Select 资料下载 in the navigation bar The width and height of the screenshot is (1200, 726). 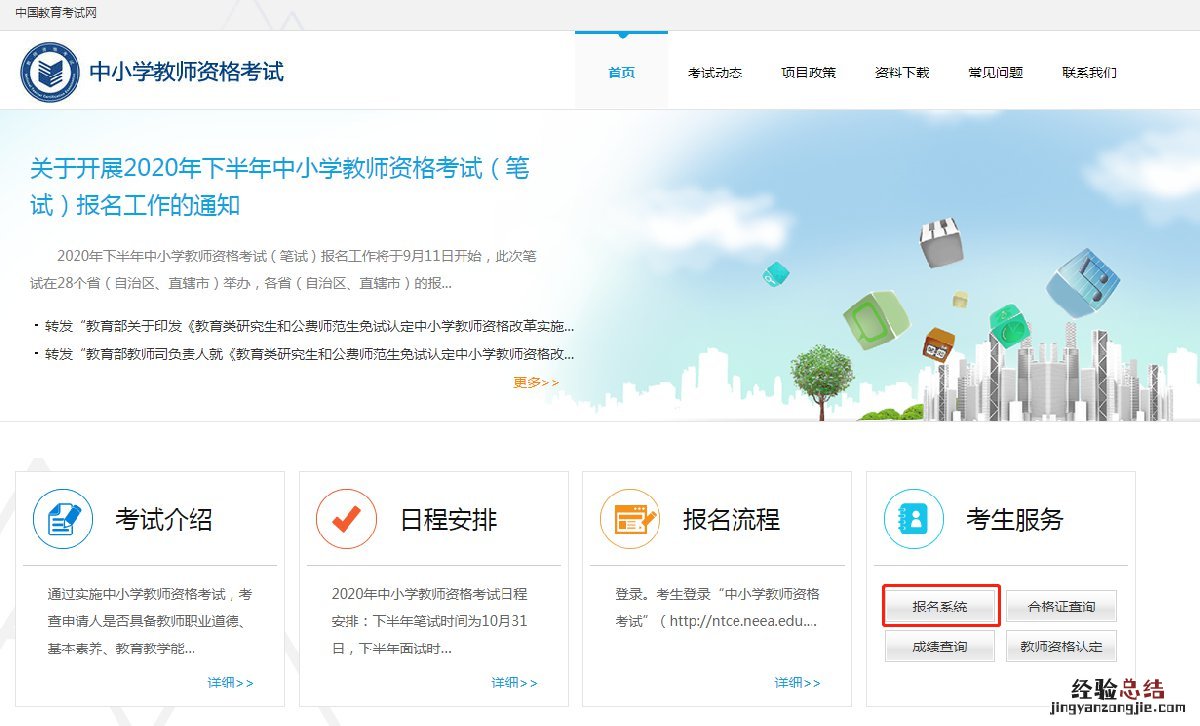901,73
